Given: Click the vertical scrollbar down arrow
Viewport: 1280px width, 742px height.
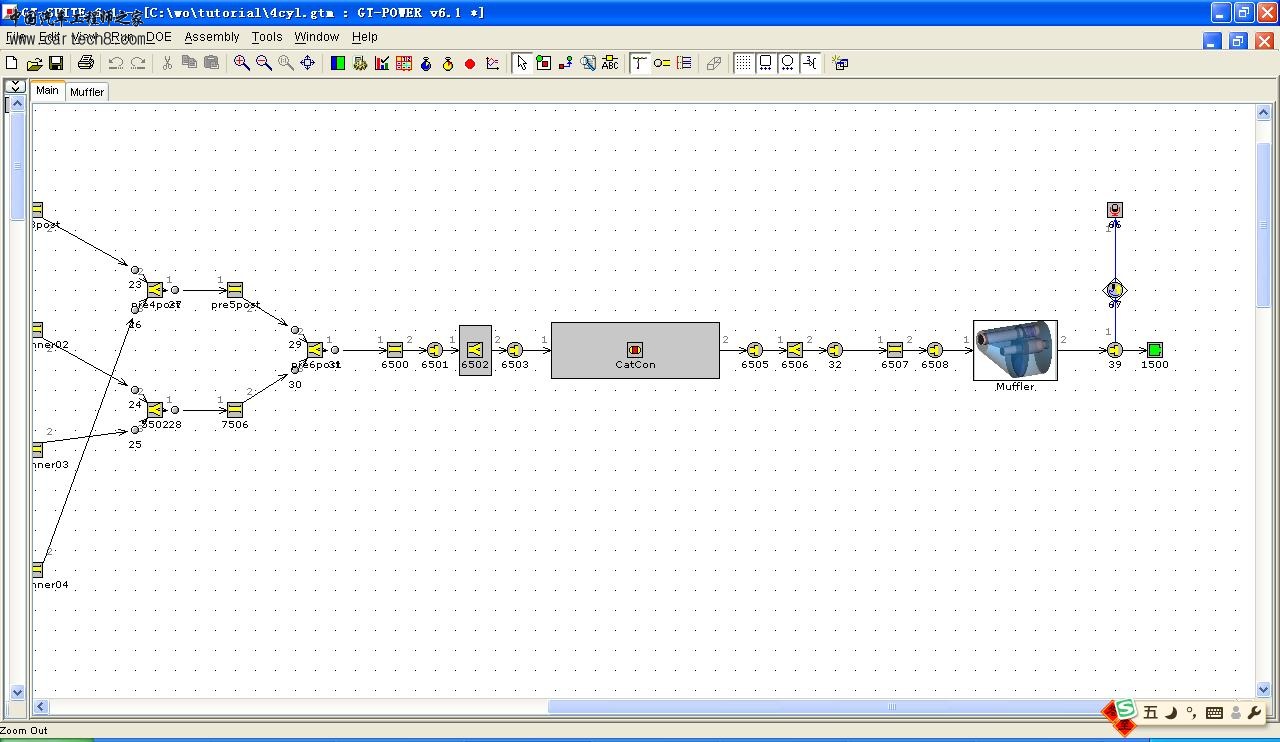Looking at the screenshot, I should click(1264, 689).
